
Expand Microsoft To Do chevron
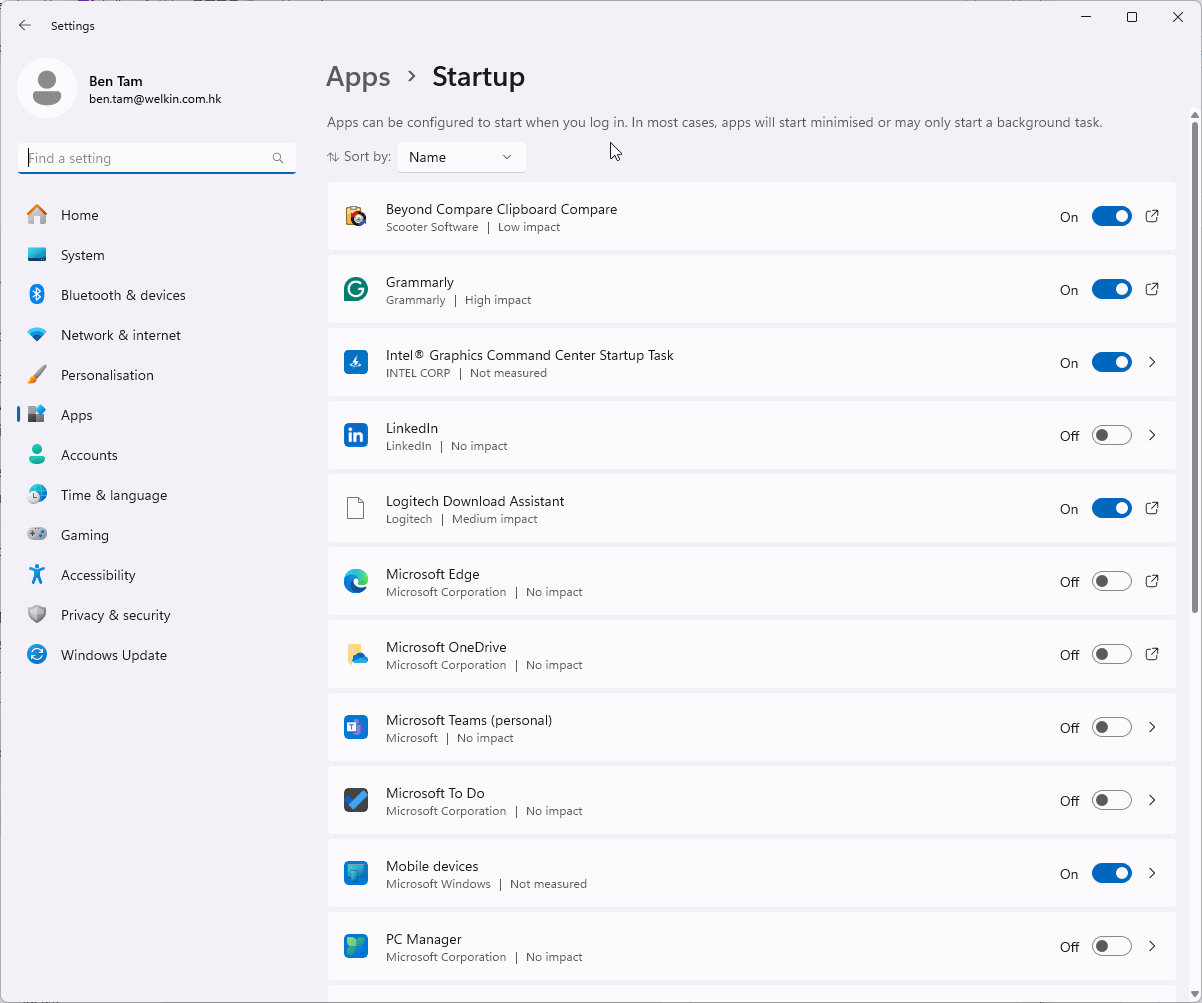(x=1152, y=800)
